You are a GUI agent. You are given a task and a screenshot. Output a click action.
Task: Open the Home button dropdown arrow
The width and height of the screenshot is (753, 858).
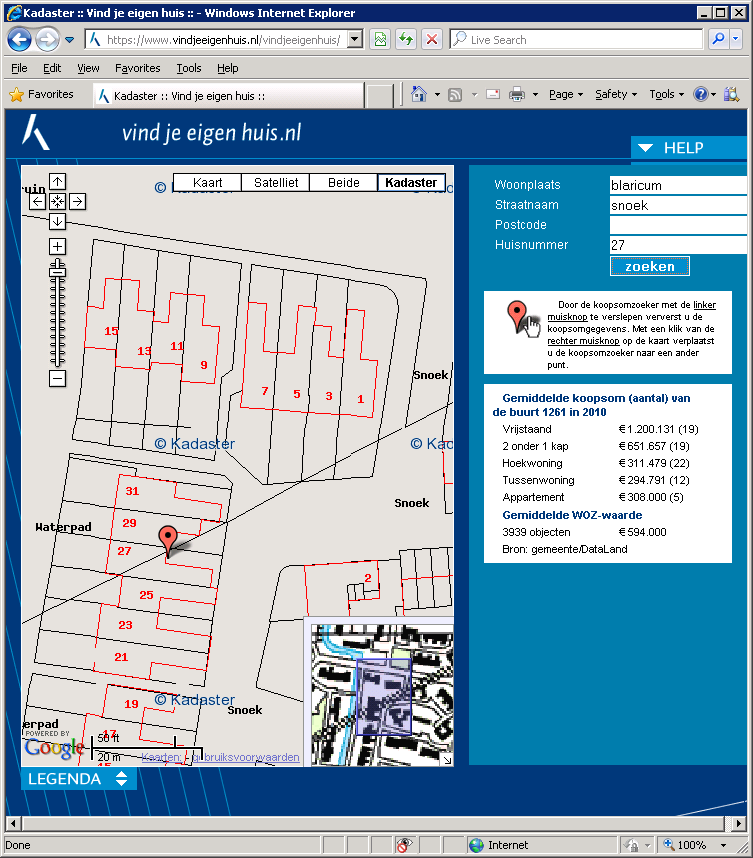(x=437, y=95)
